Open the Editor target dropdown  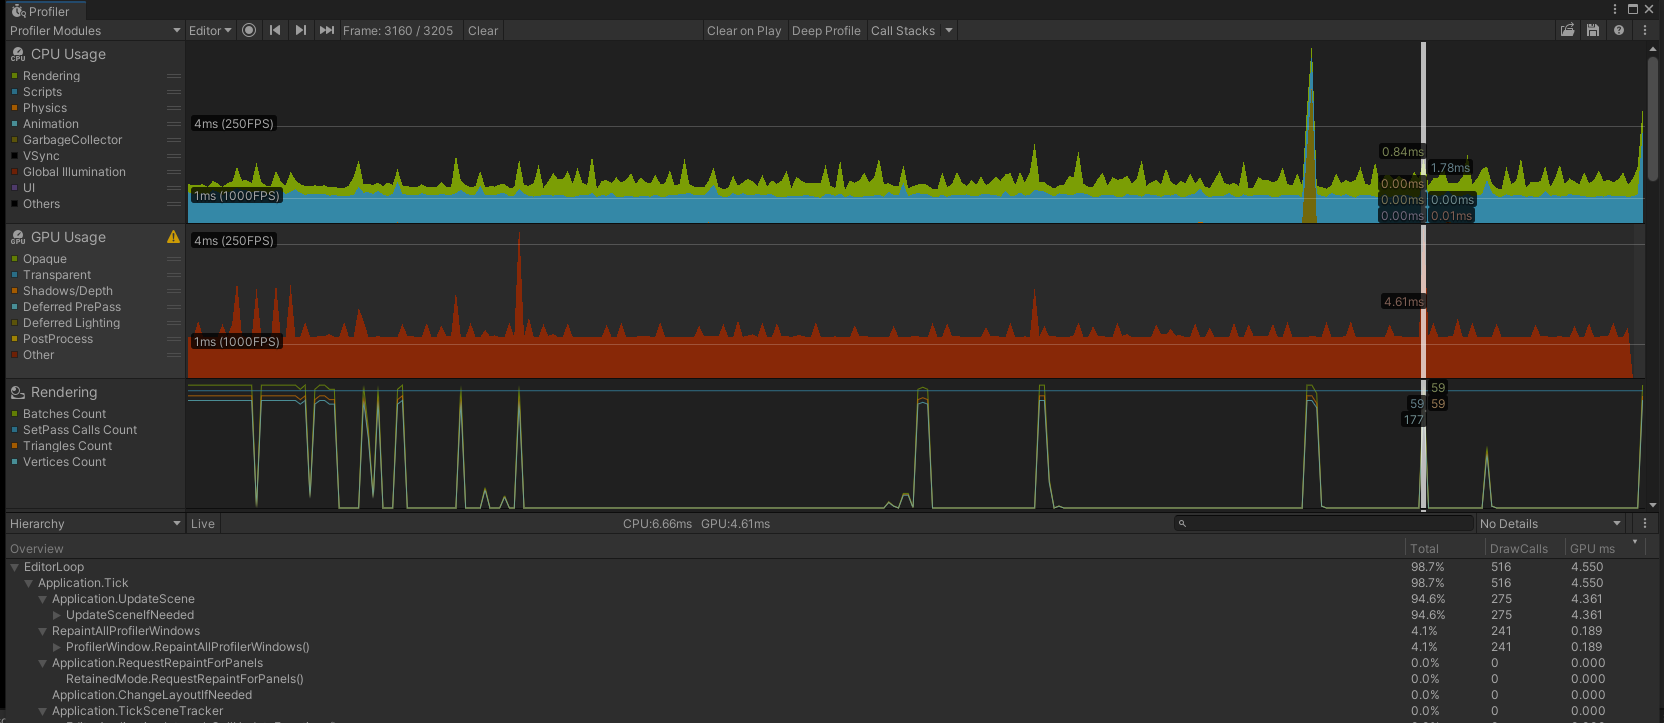[x=210, y=30]
